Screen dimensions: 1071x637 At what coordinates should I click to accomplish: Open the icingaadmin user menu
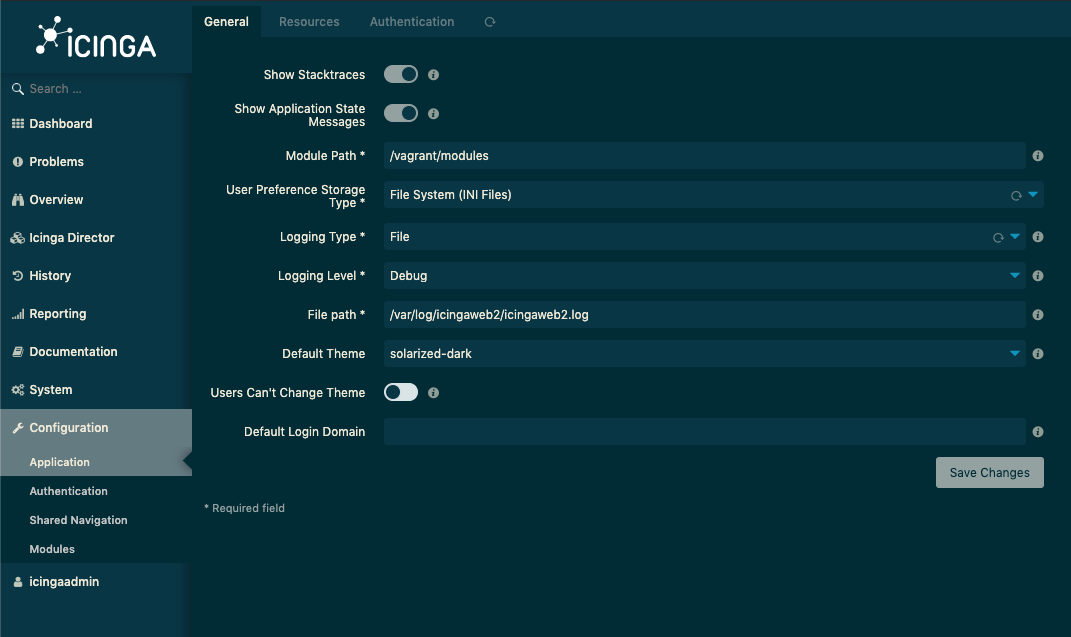point(96,582)
